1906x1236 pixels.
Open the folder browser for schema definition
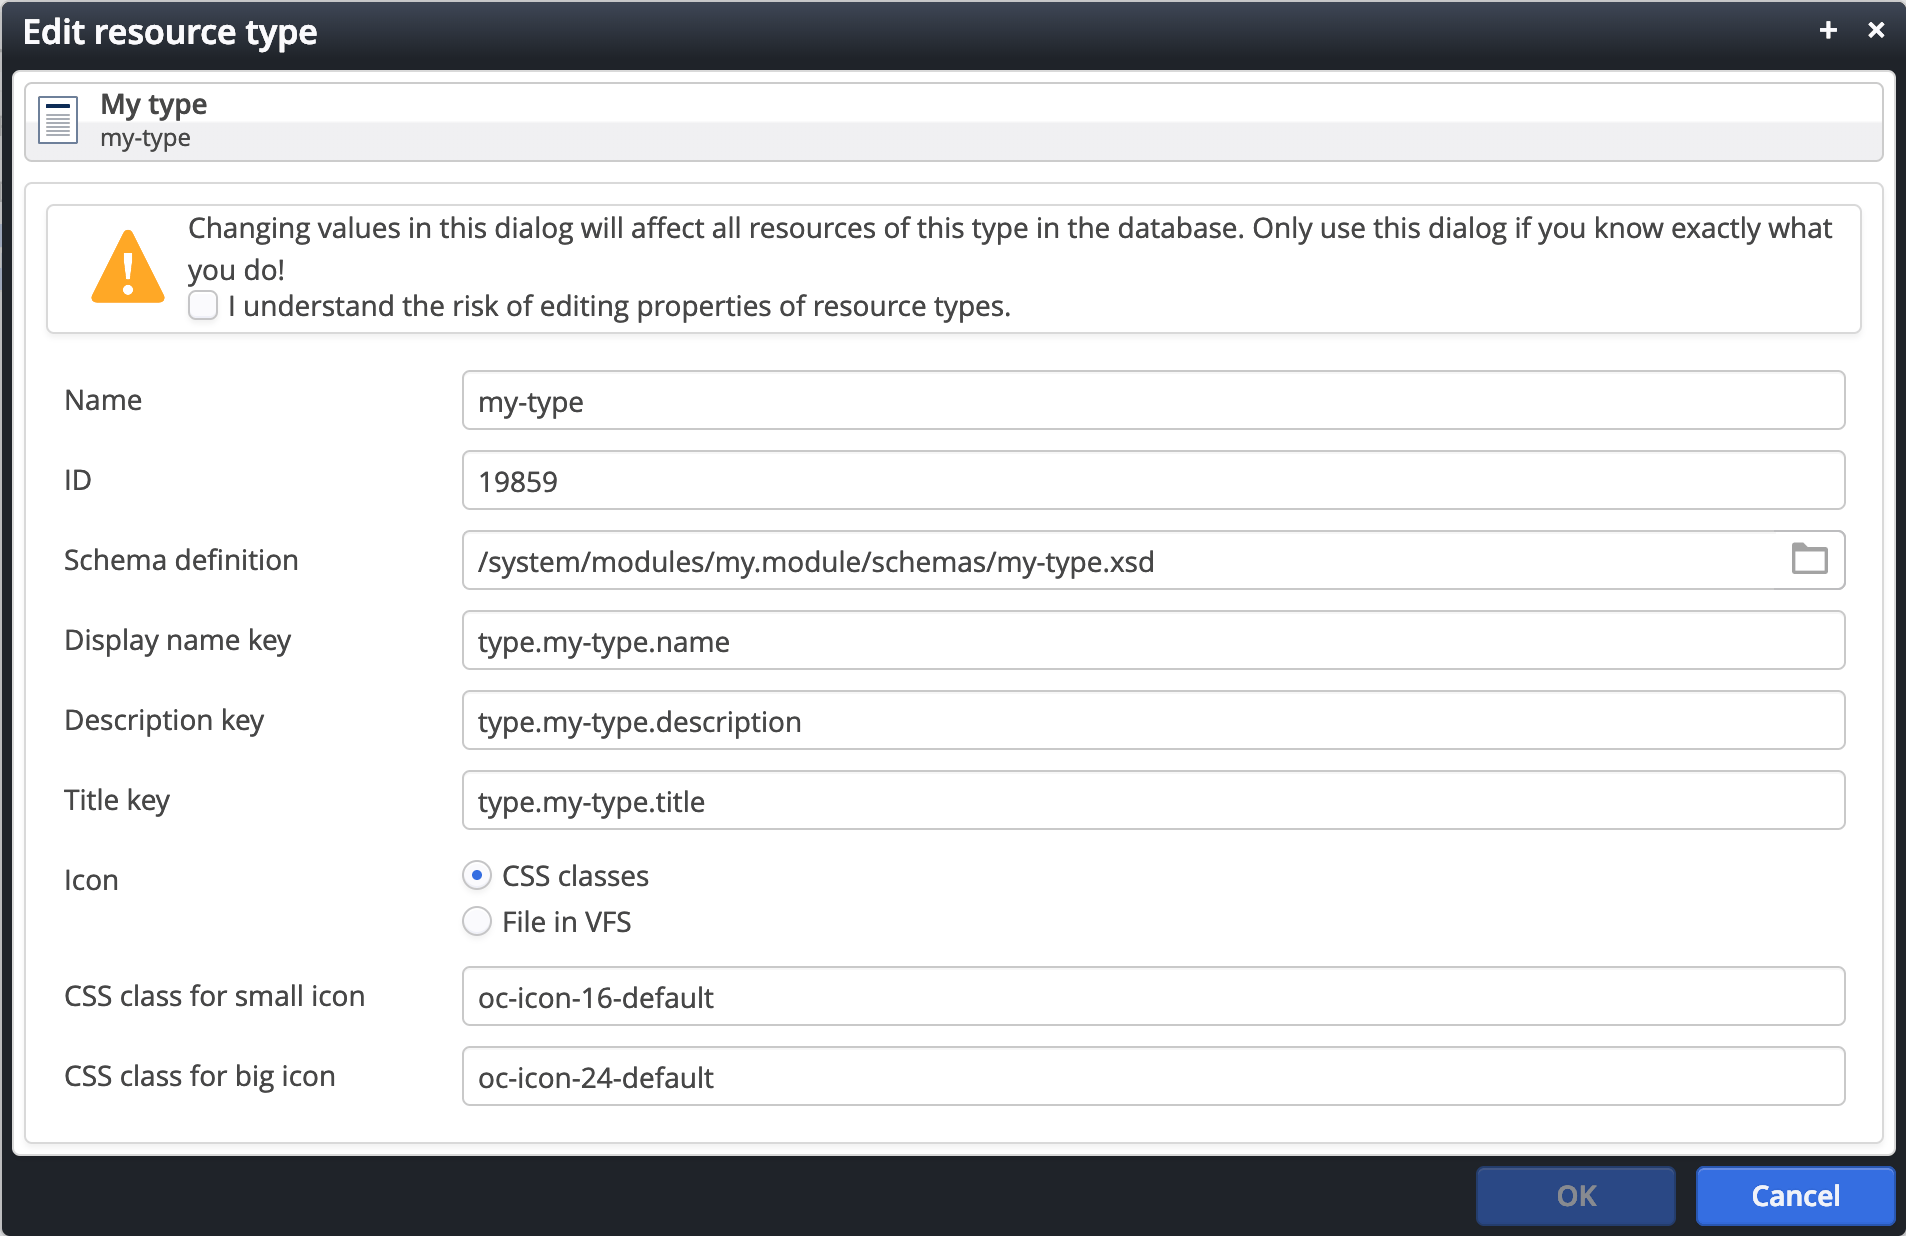[1812, 560]
